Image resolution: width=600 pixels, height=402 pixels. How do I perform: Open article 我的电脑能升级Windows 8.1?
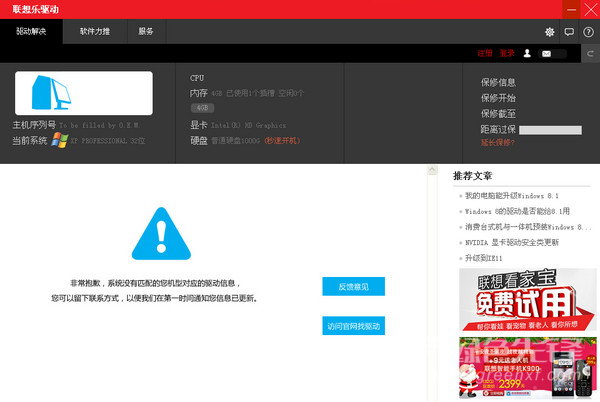(x=512, y=196)
